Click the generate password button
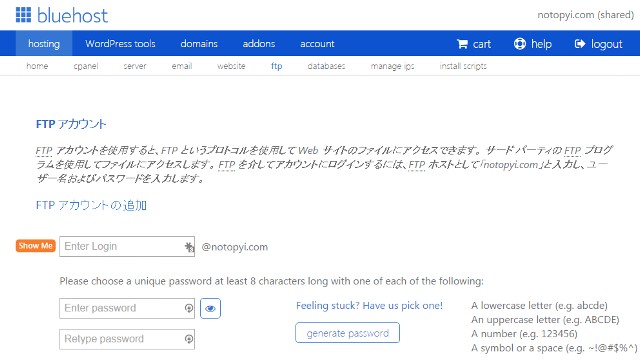Screen dimensions: 640x360 point(347,333)
